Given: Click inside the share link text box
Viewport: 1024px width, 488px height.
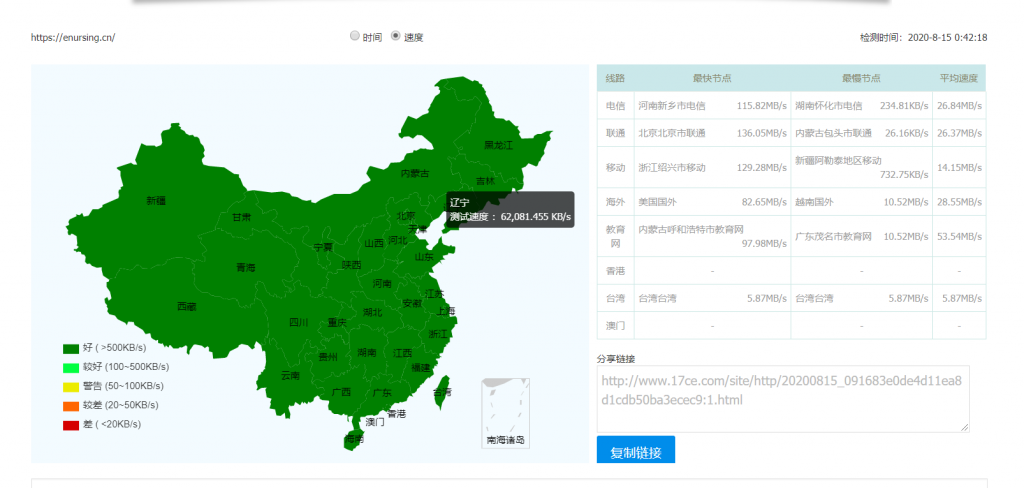Looking at the screenshot, I should (782, 398).
